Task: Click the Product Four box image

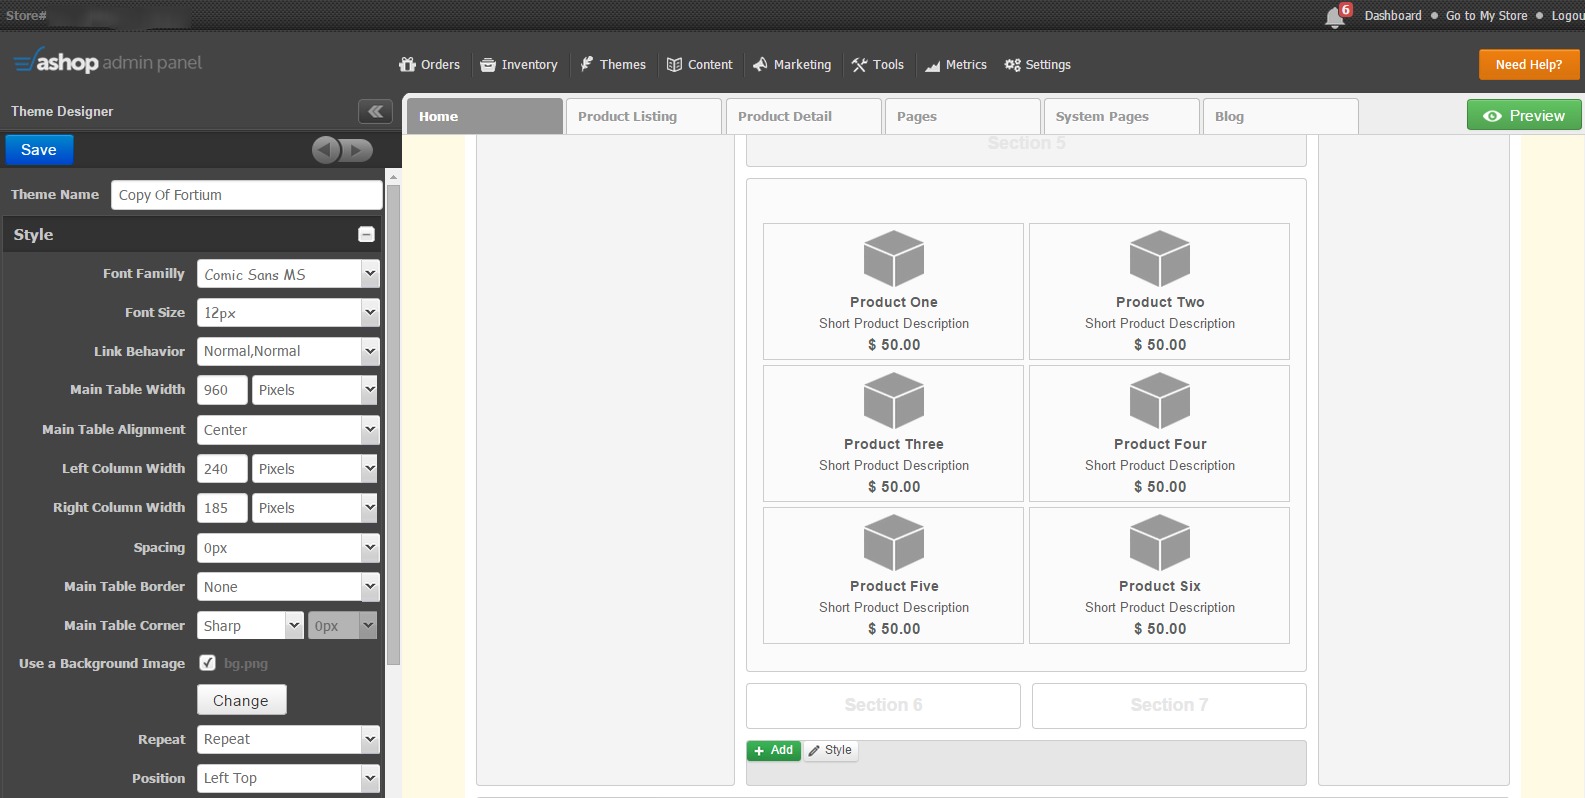Action: coord(1159,400)
